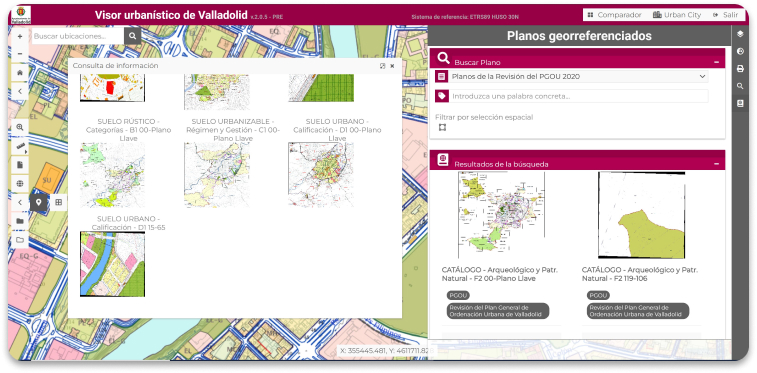Click the document icon beside the plan dropdown
This screenshot has width=757, height=373.
point(441,76)
